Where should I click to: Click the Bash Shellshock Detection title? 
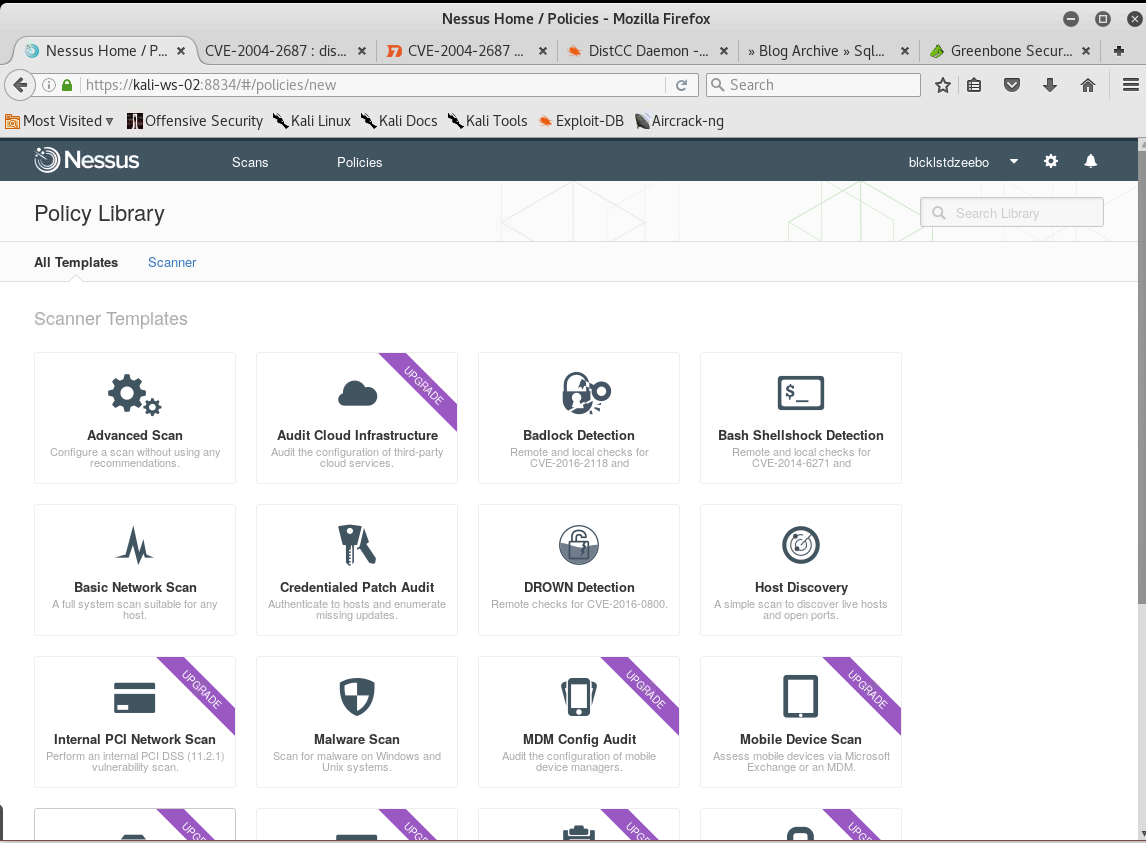pos(800,435)
